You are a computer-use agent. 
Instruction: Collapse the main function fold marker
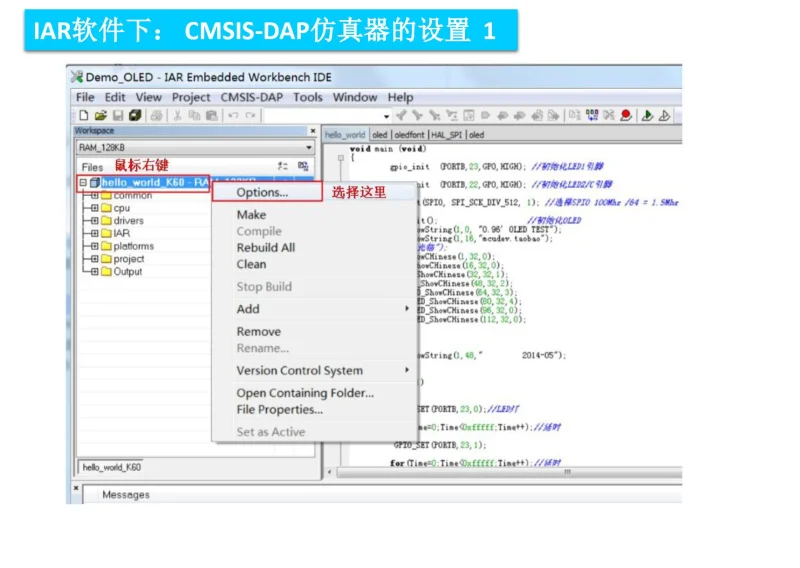tap(341, 158)
